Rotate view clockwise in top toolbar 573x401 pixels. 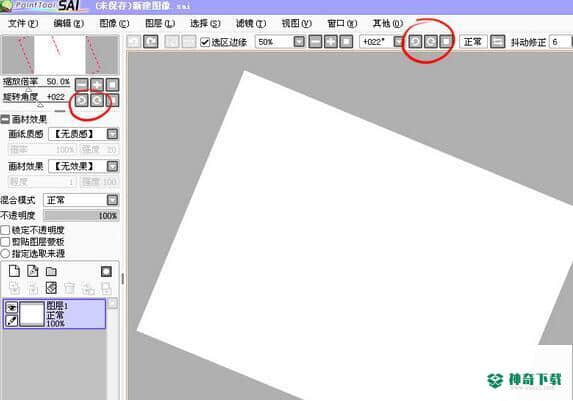[430, 42]
